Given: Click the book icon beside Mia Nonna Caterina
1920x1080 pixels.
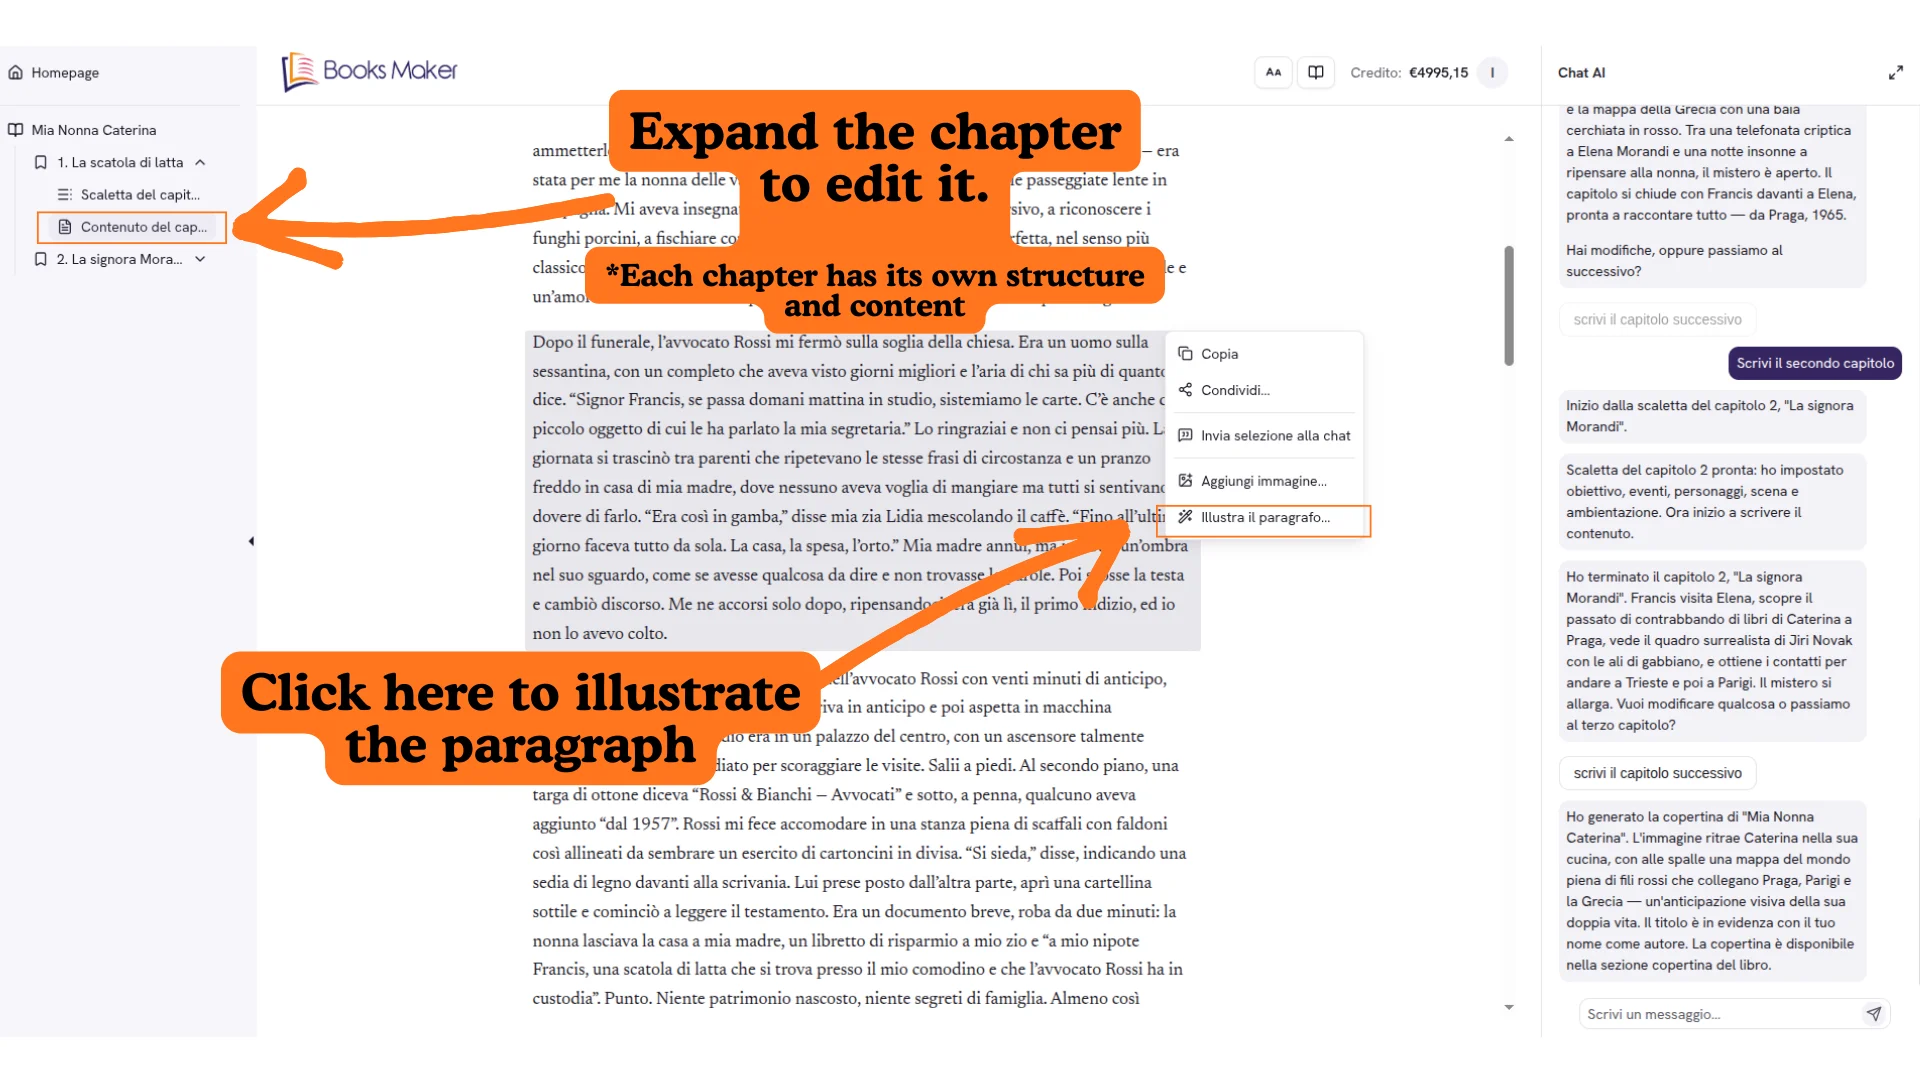Looking at the screenshot, I should coord(16,130).
